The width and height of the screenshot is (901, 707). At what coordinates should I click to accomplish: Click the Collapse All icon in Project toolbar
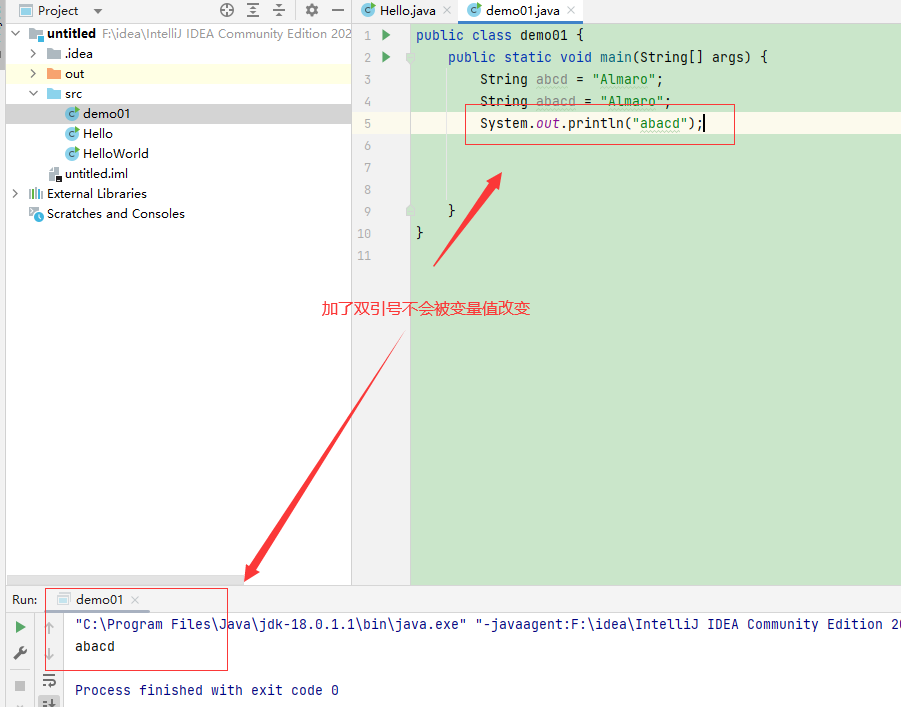pos(279,10)
